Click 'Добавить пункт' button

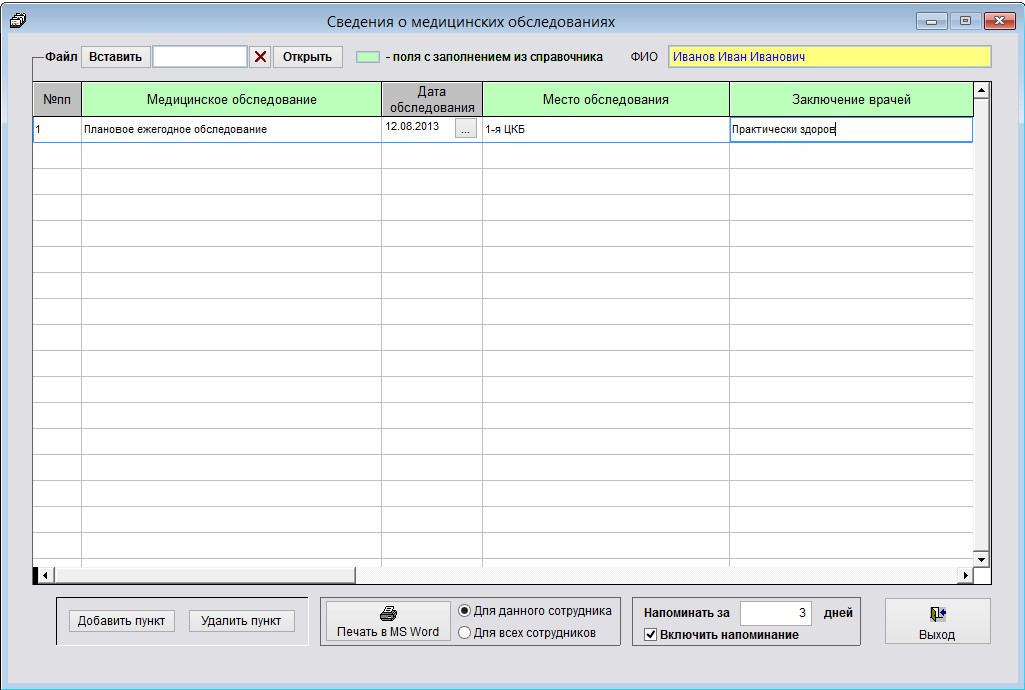pos(121,621)
